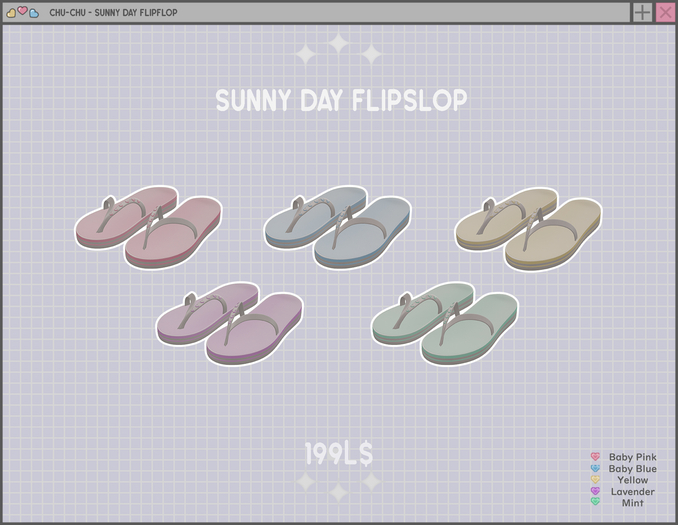Click the 'Sunny Day Flipslop' heading
This screenshot has height=525, width=678.
tap(342, 100)
